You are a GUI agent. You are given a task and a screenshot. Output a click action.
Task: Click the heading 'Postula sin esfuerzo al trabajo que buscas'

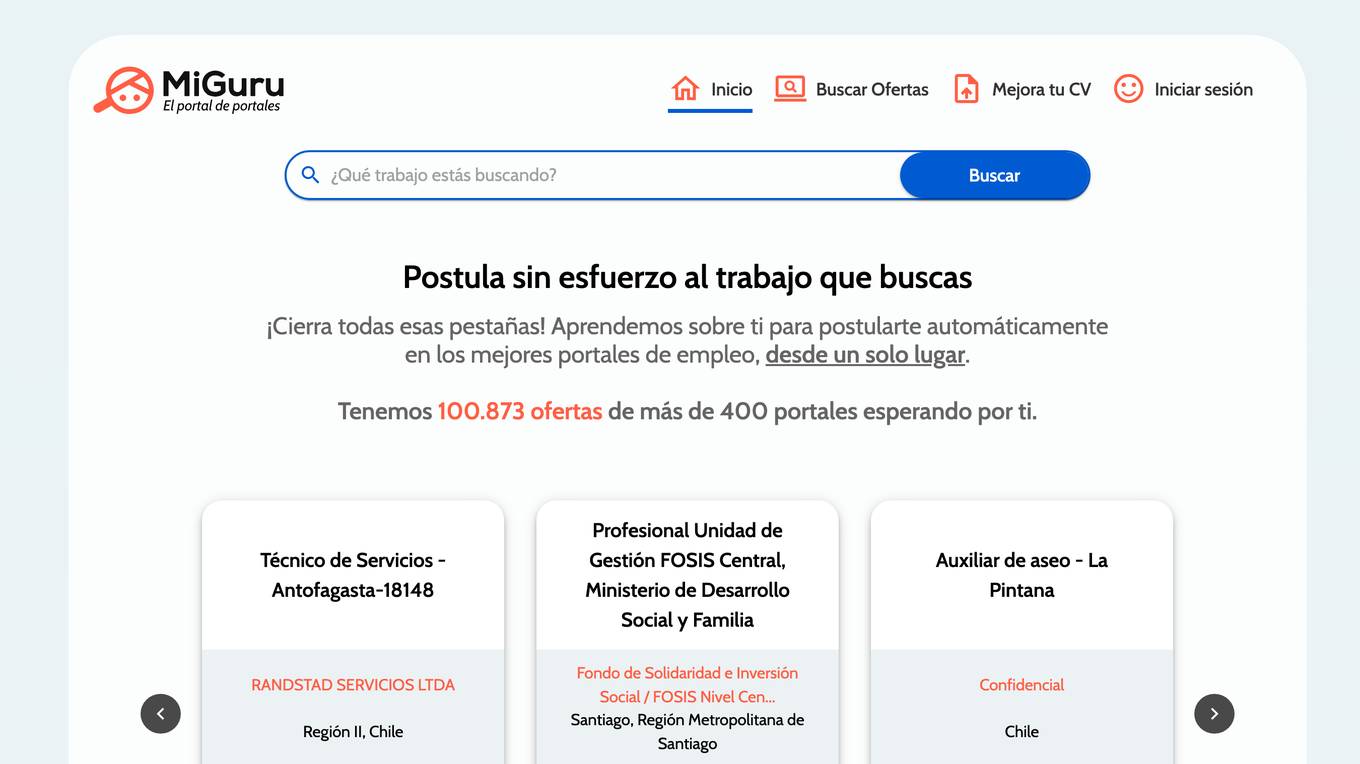coord(687,277)
